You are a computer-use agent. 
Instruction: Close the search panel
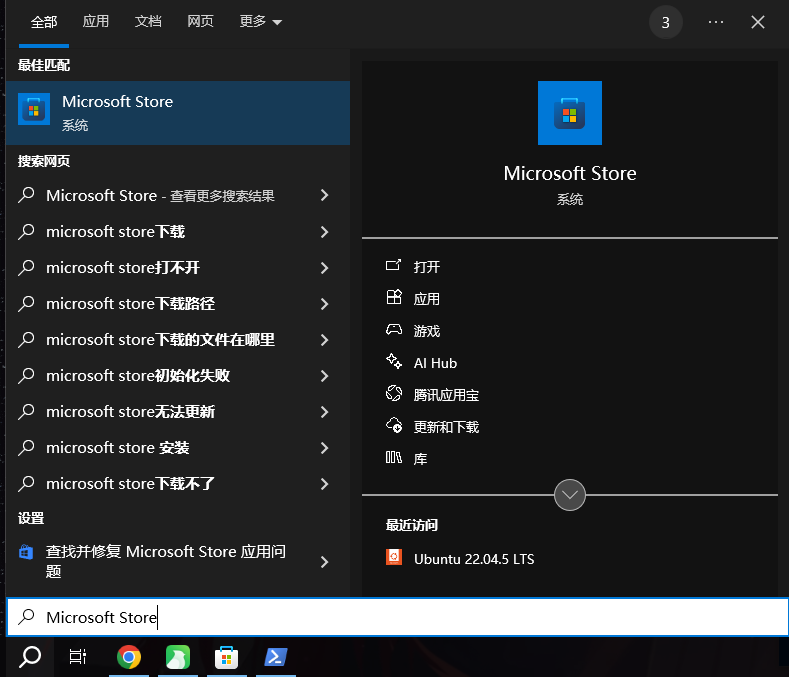(758, 22)
